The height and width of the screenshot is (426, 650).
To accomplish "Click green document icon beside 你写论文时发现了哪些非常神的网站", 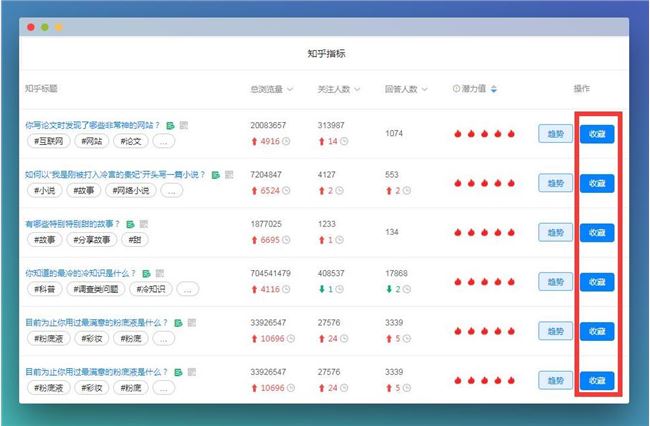I will click(x=170, y=125).
